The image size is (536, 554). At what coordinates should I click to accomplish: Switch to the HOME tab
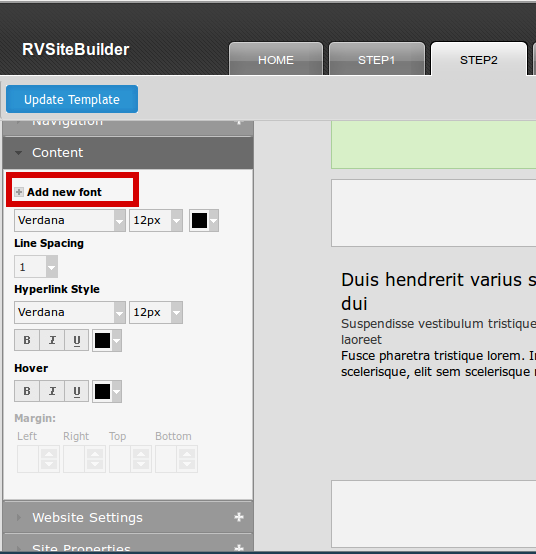tap(276, 59)
